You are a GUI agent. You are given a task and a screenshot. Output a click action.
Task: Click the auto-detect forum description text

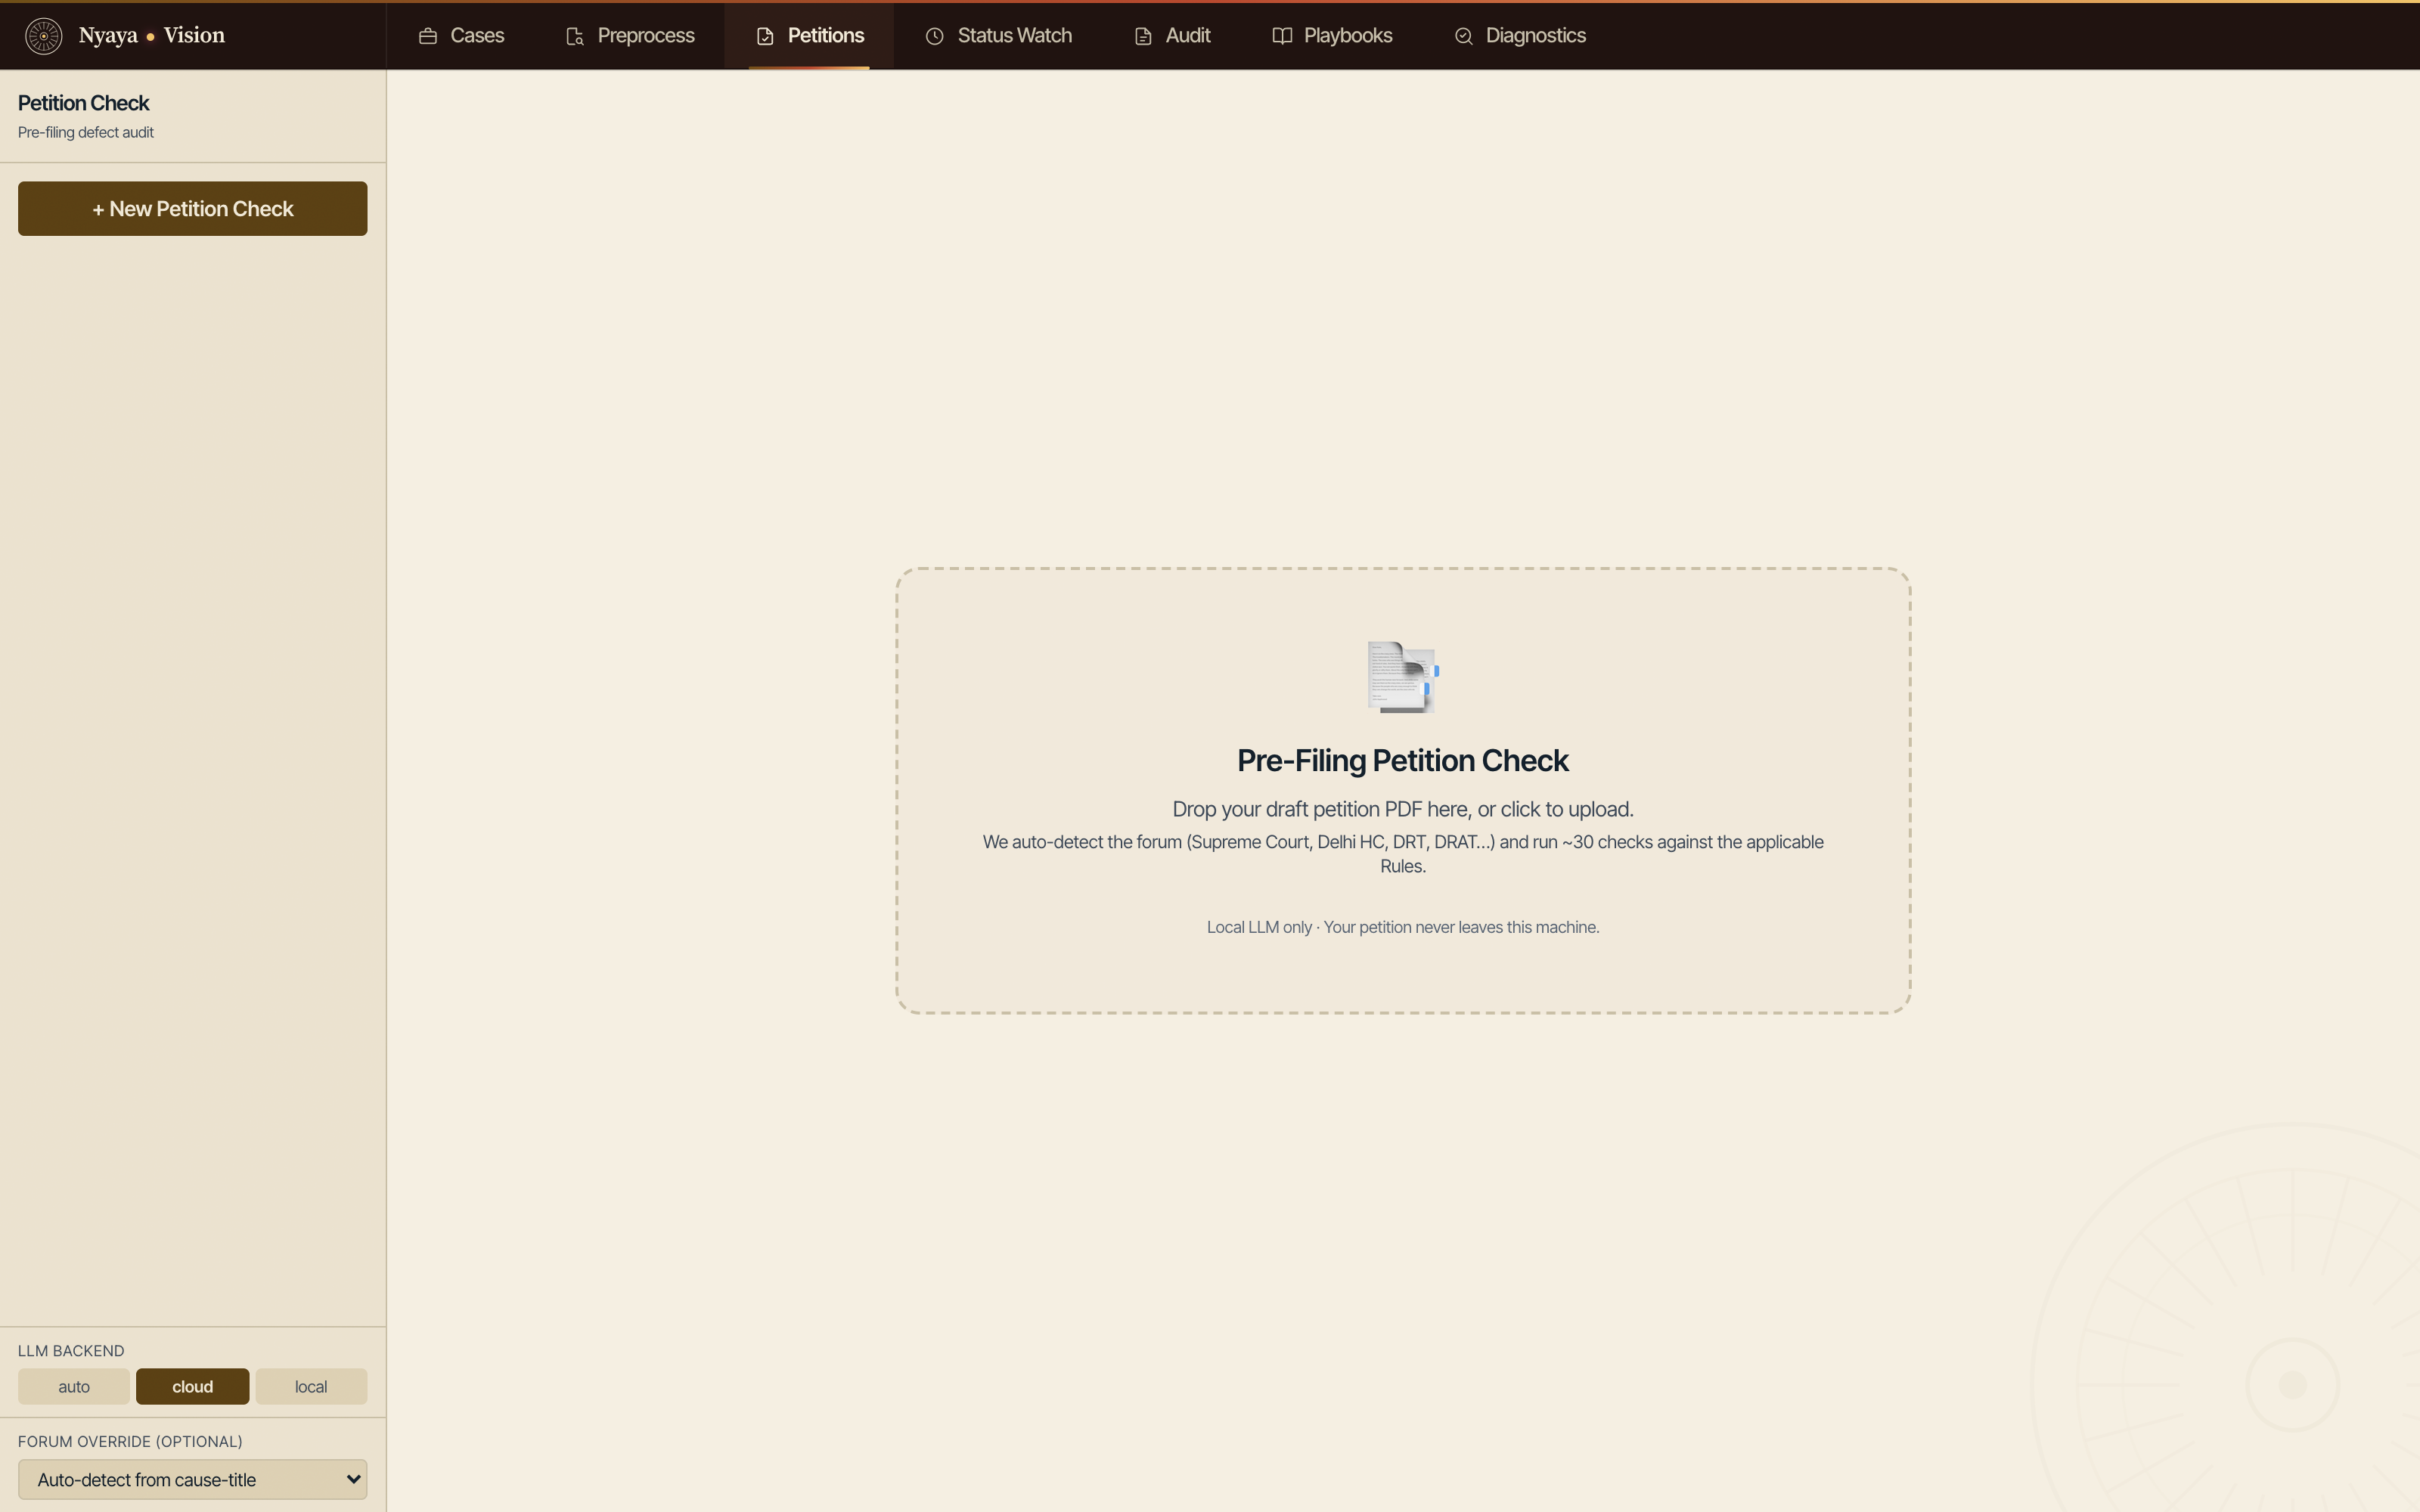[x=1403, y=854]
